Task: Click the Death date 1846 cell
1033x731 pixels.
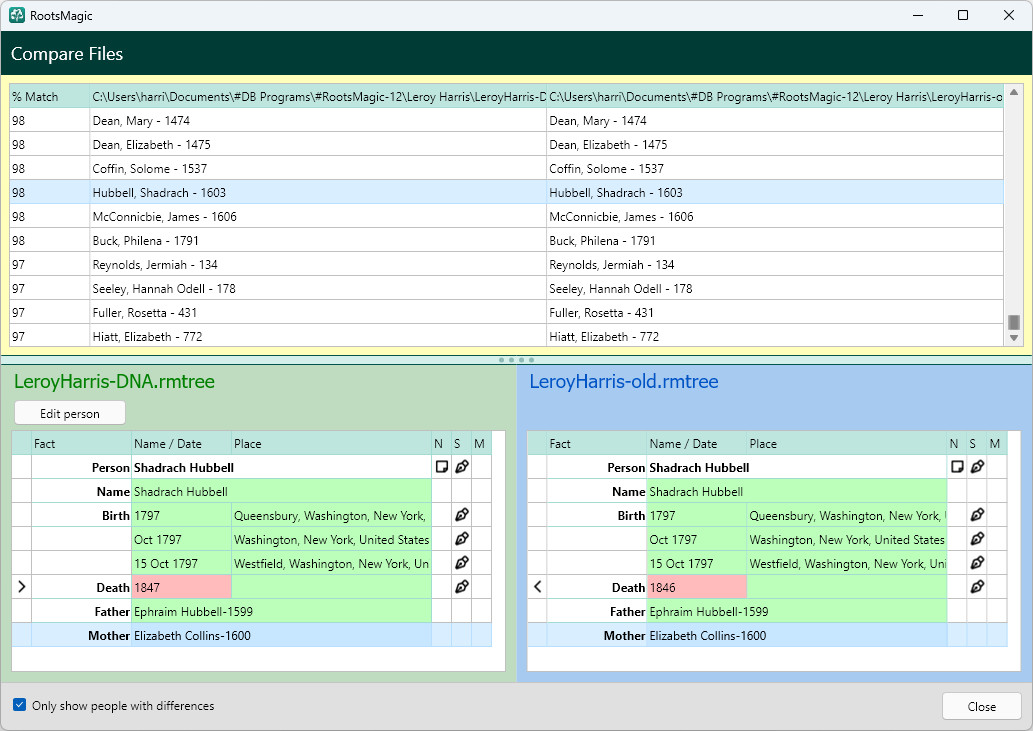Action: click(697, 587)
